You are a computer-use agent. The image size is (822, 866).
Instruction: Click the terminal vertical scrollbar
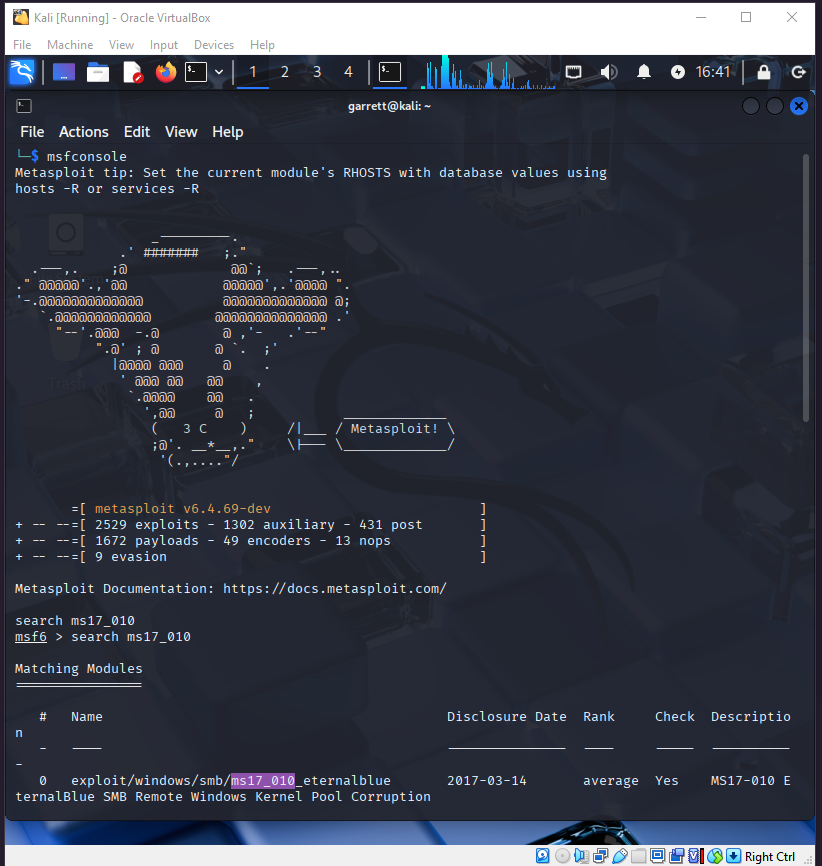[806, 287]
